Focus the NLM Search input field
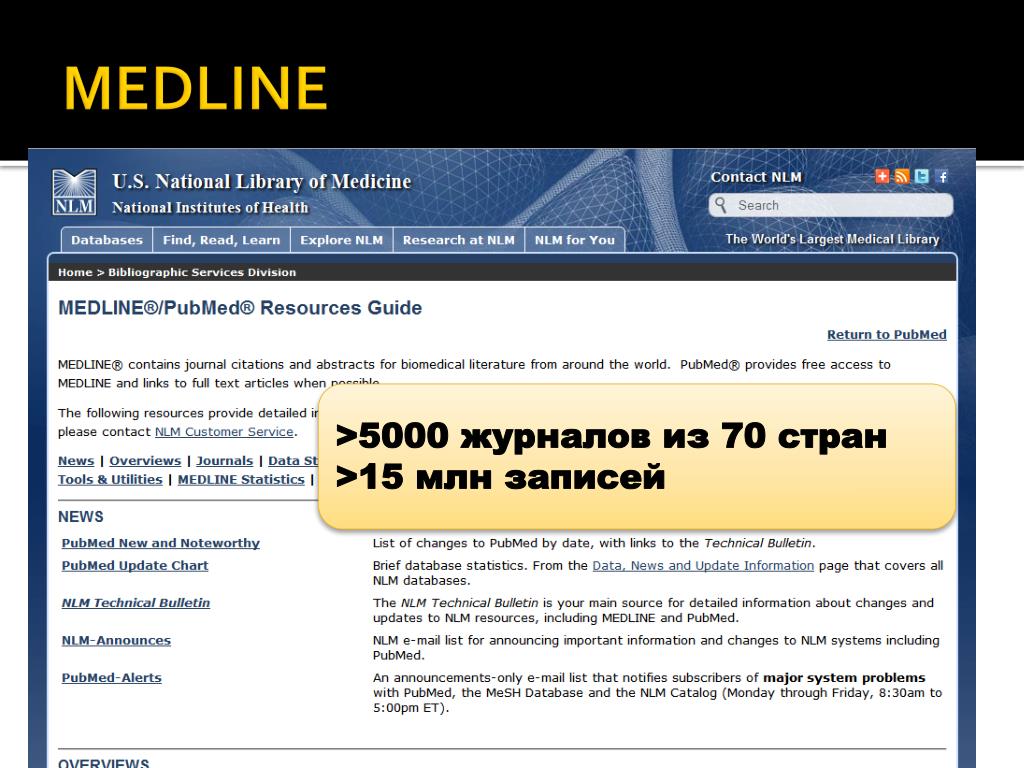 [831, 205]
